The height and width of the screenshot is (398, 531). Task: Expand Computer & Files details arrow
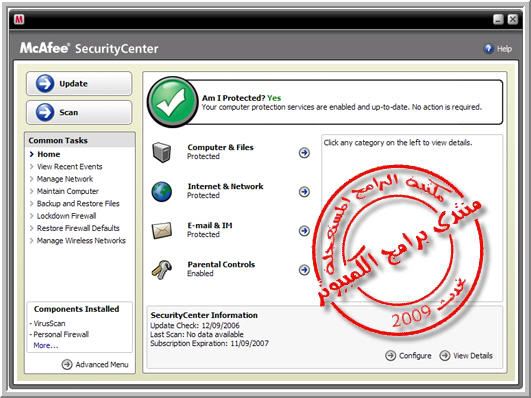point(304,153)
